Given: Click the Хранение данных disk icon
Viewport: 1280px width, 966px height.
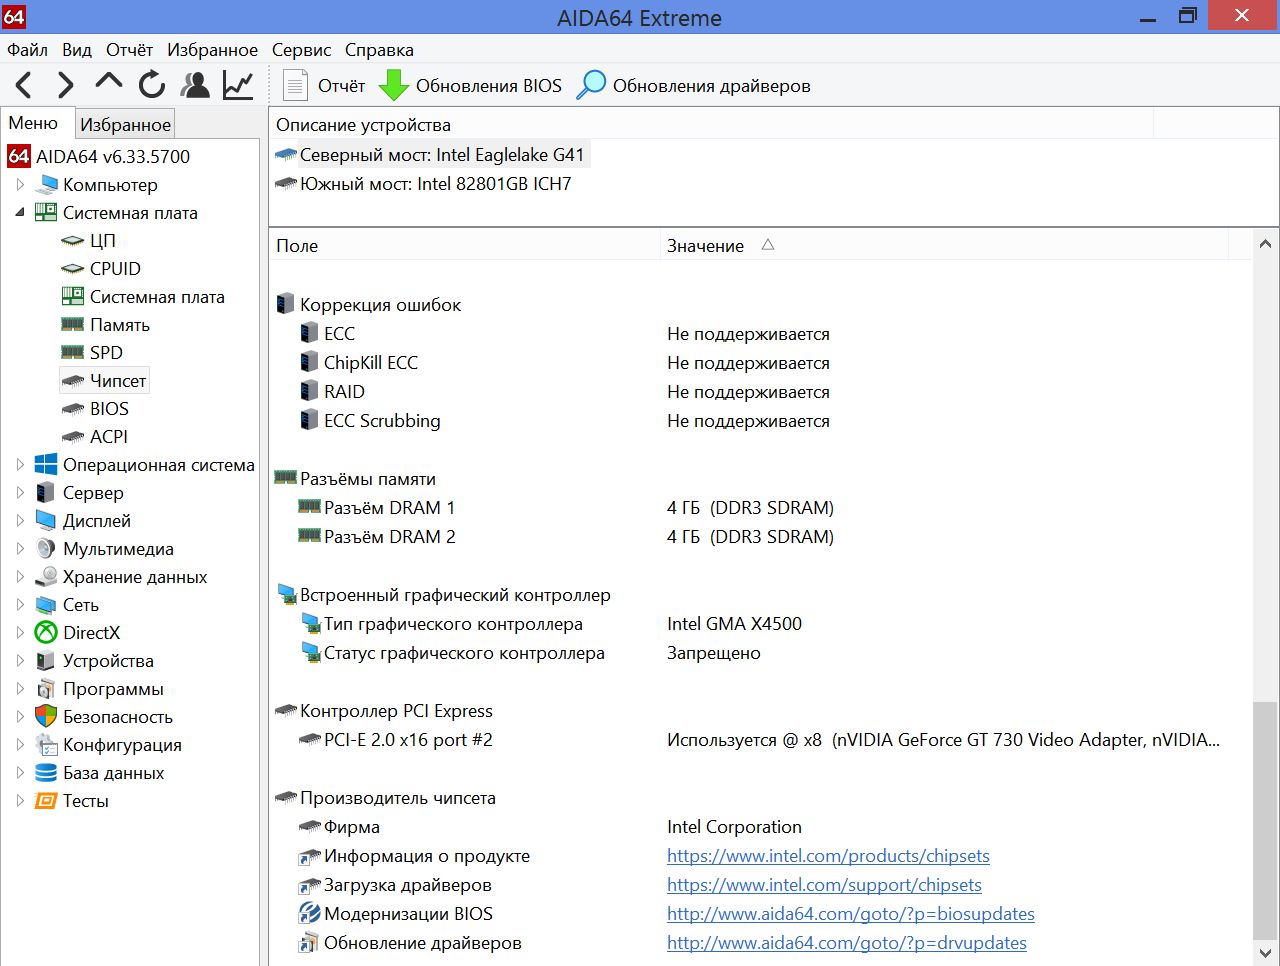Looking at the screenshot, I should point(47,577).
